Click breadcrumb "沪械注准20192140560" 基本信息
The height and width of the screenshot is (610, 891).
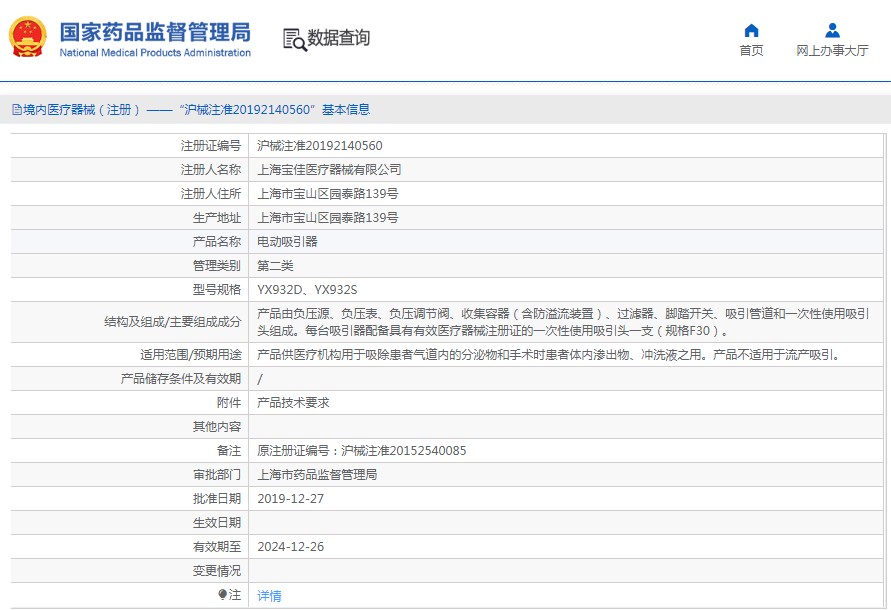(x=274, y=110)
